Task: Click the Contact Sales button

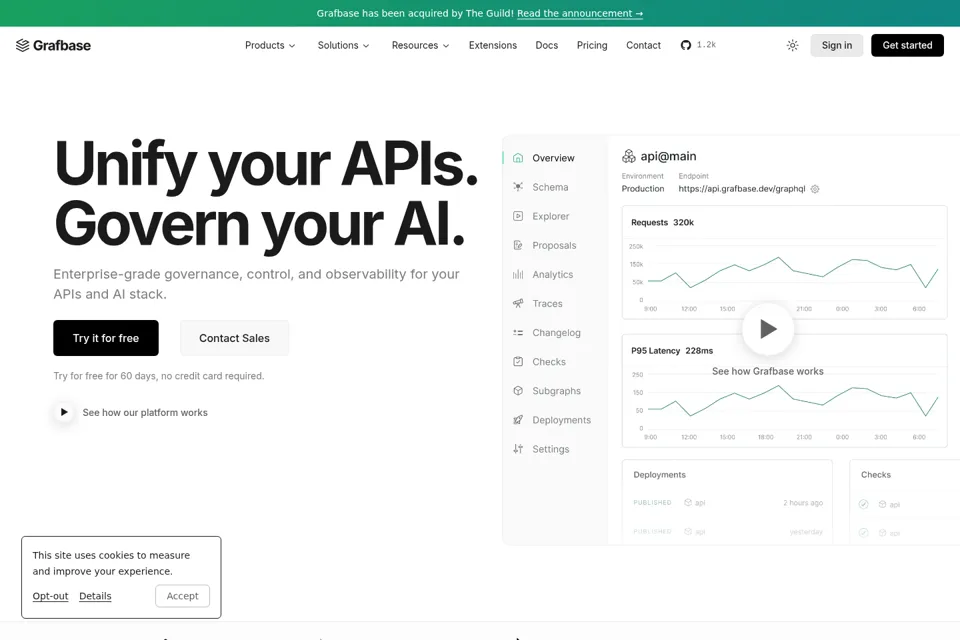Action: [234, 338]
